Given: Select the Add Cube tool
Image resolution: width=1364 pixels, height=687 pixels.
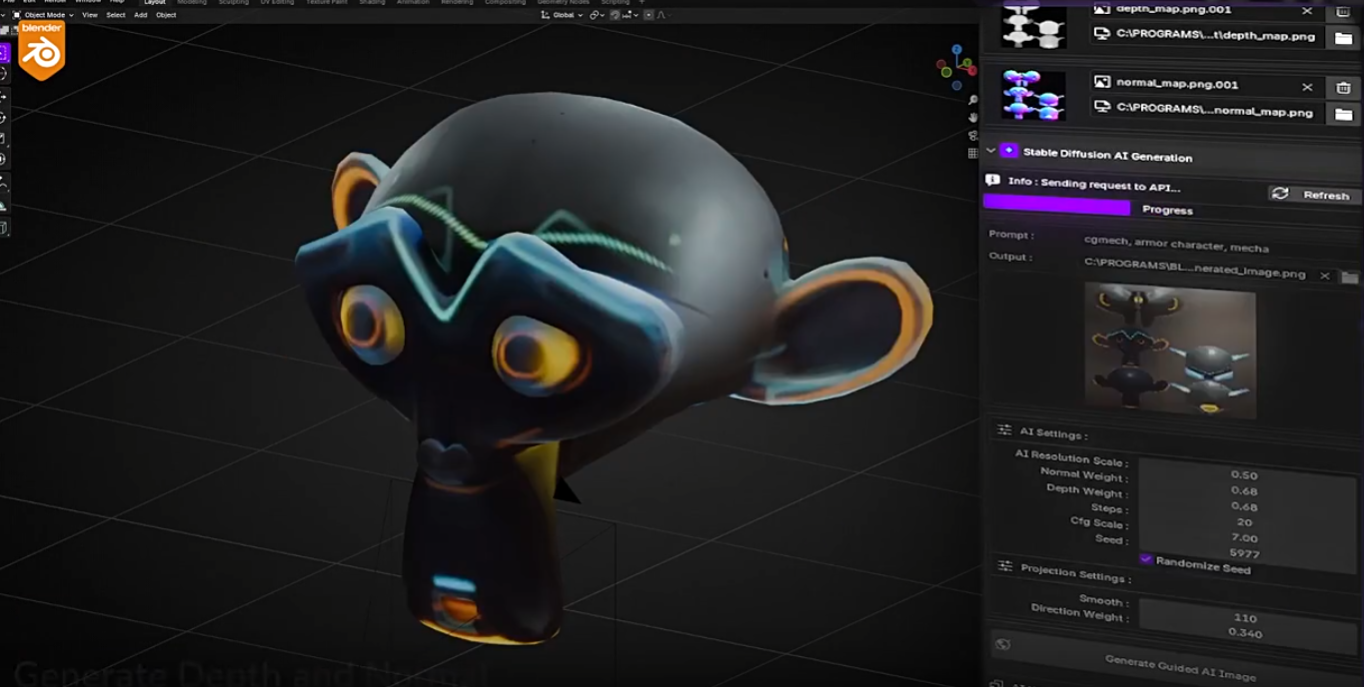Looking at the screenshot, I should (x=4, y=228).
